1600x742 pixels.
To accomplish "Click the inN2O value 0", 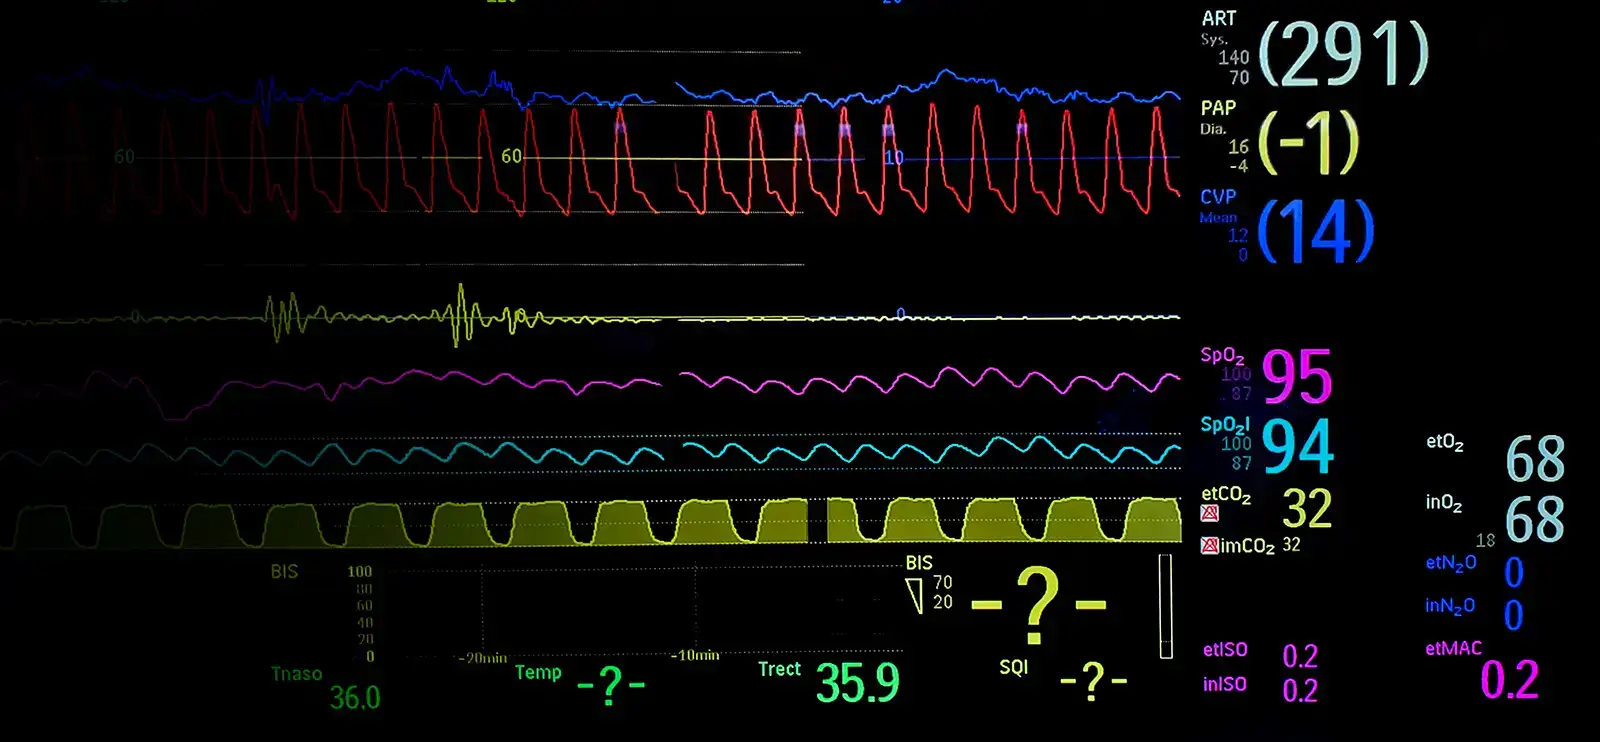I will [1514, 615].
